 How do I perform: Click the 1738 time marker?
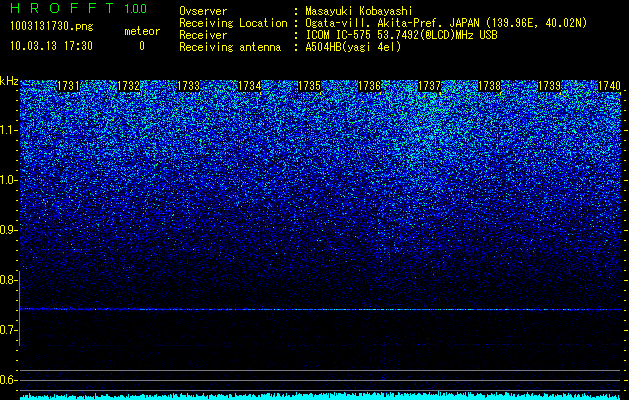click(489, 86)
